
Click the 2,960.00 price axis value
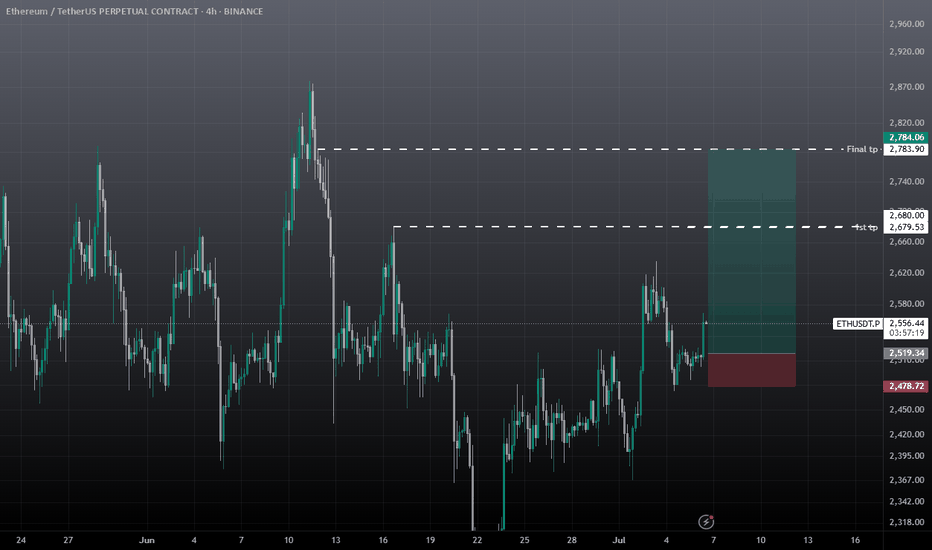pos(906,24)
